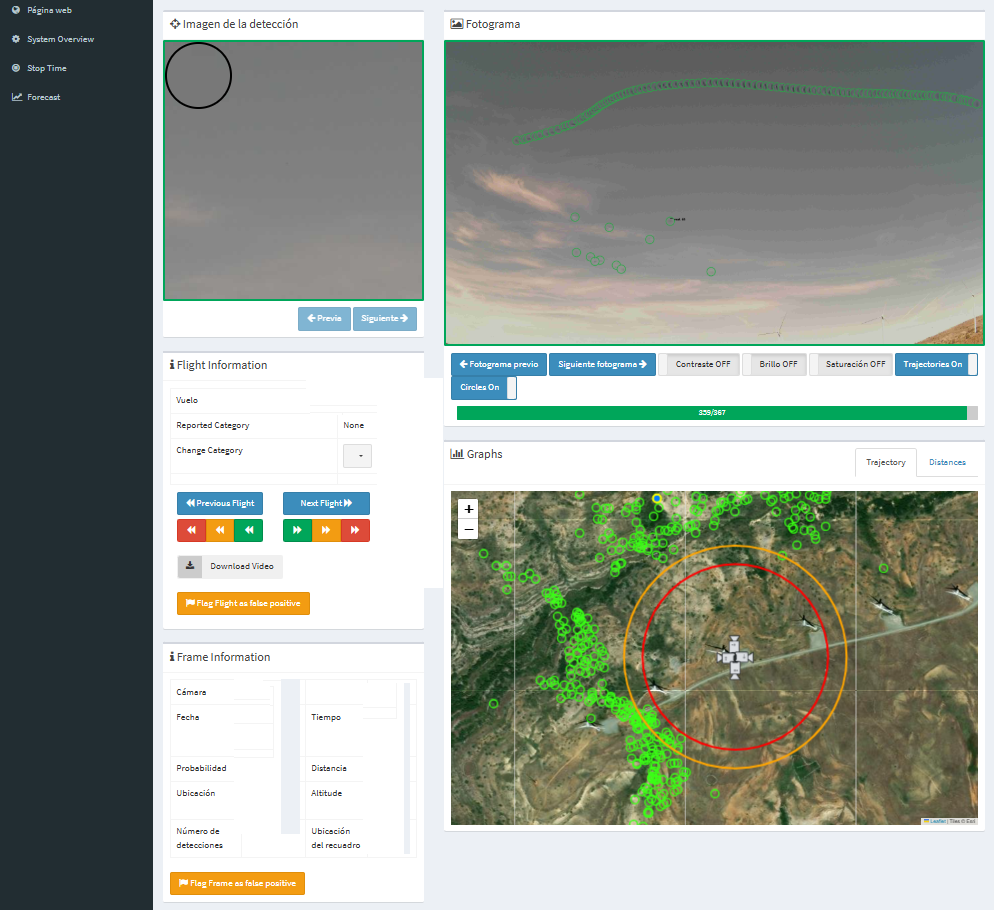The height and width of the screenshot is (910, 994).
Task: Toggle the Contraste OFF switch
Action: click(699, 365)
